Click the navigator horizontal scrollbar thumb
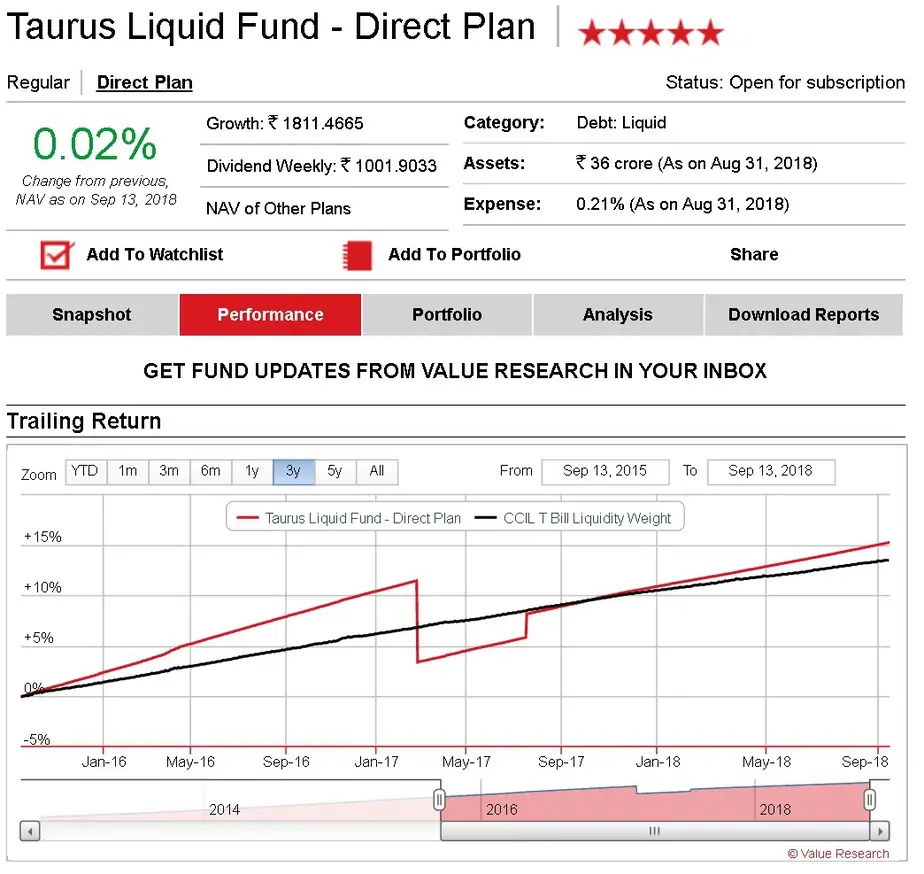Screen dimensions: 924x874 pos(655,832)
